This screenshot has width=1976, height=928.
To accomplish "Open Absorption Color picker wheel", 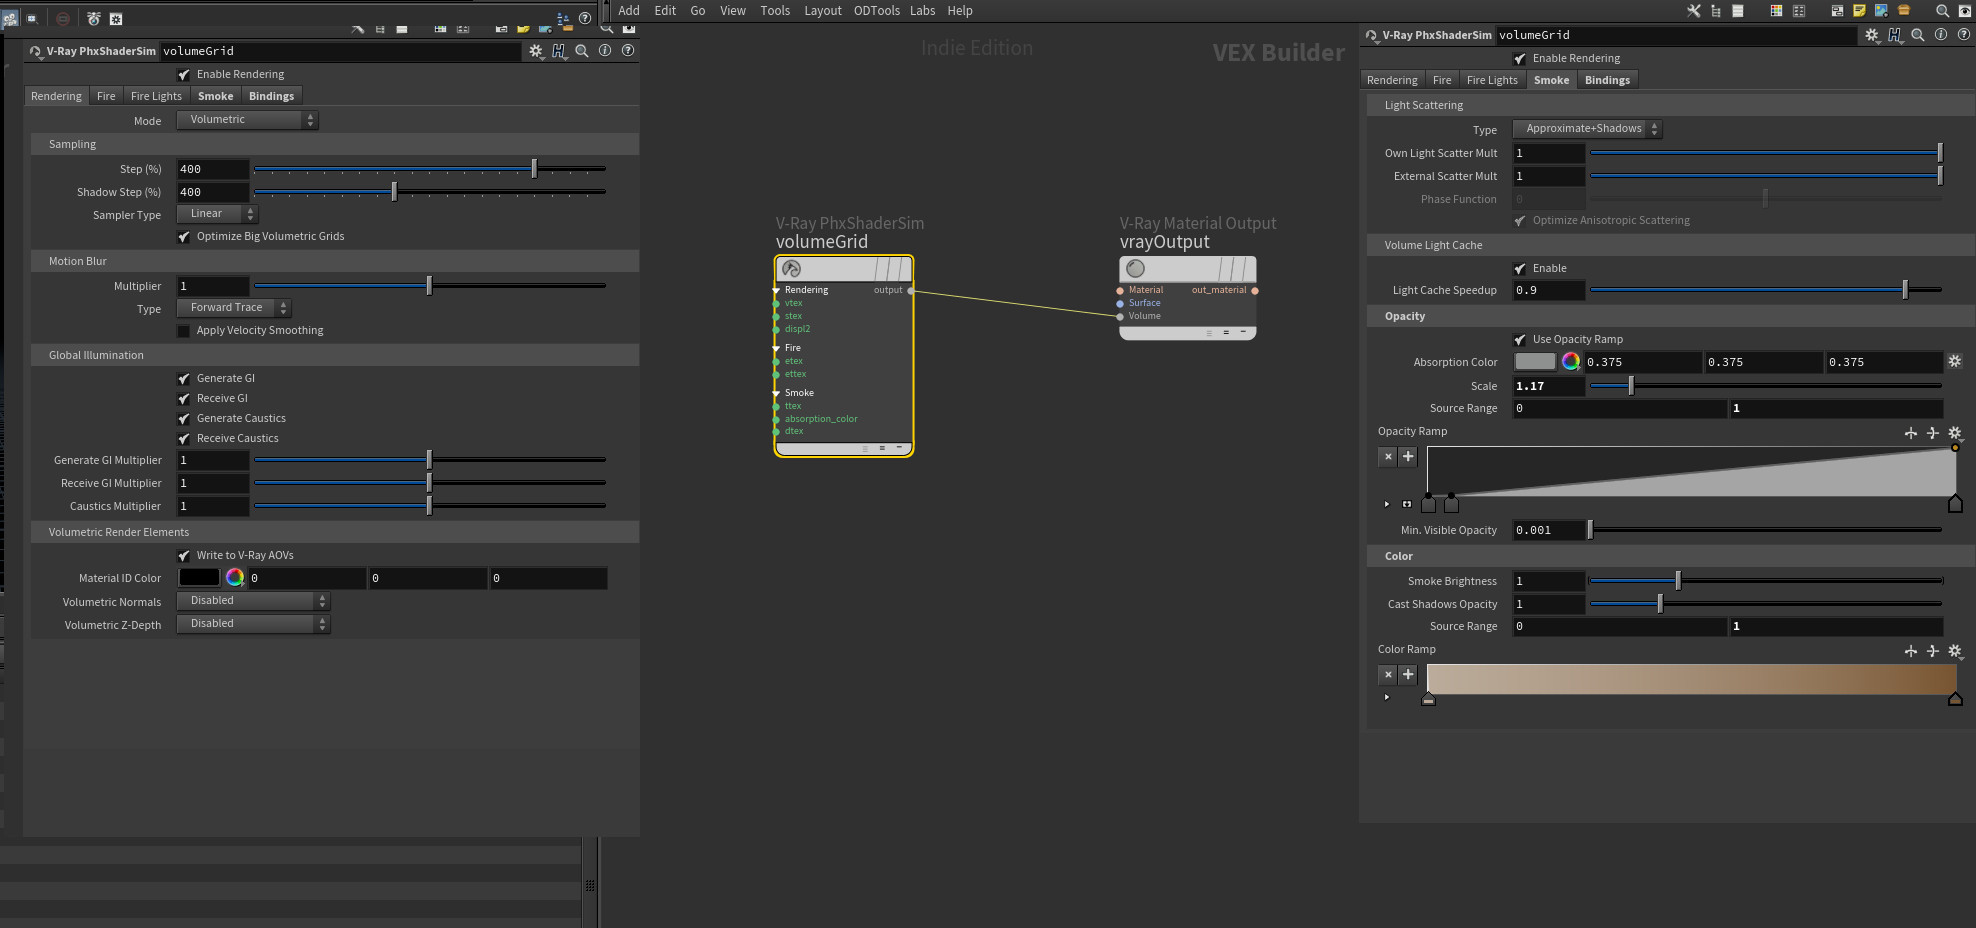I will pyautogui.click(x=1571, y=362).
